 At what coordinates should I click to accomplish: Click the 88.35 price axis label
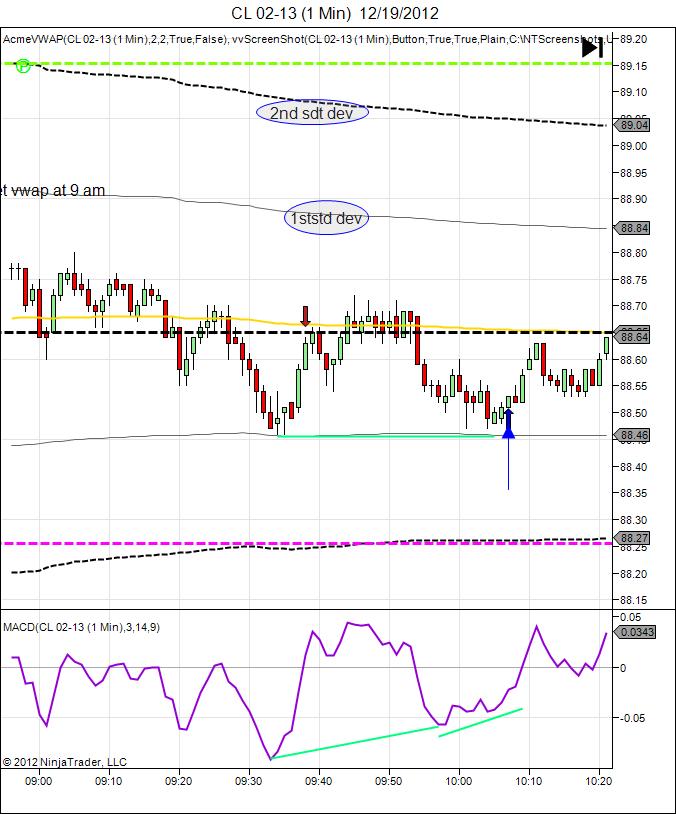point(633,493)
